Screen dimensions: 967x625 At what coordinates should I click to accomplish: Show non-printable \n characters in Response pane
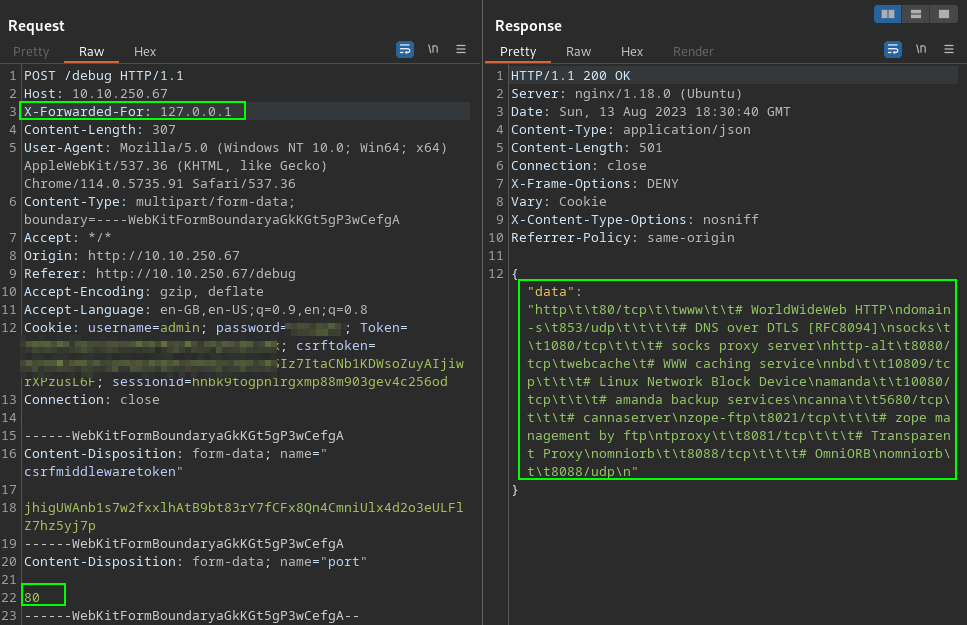(x=921, y=49)
